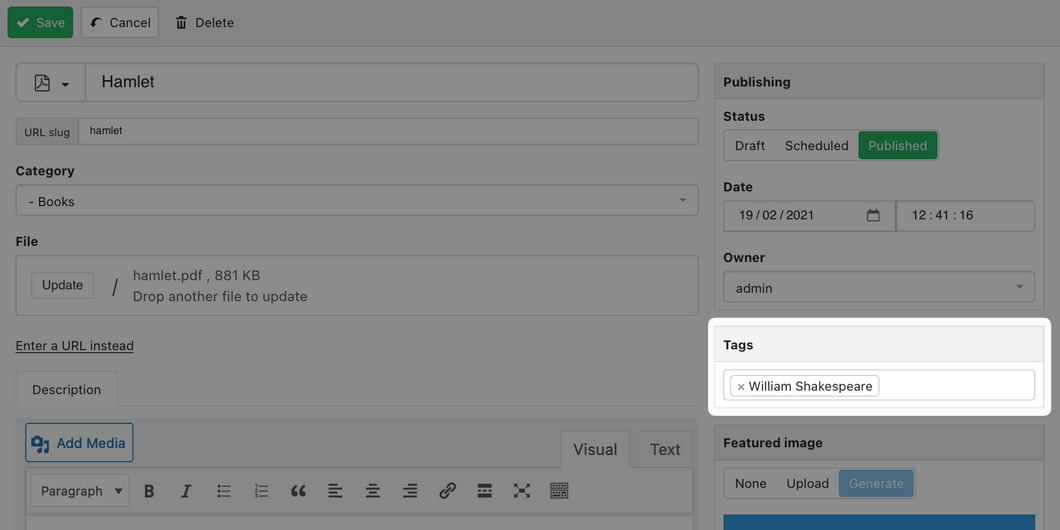Set status to Scheduled
This screenshot has height=530, width=1060.
coord(817,145)
